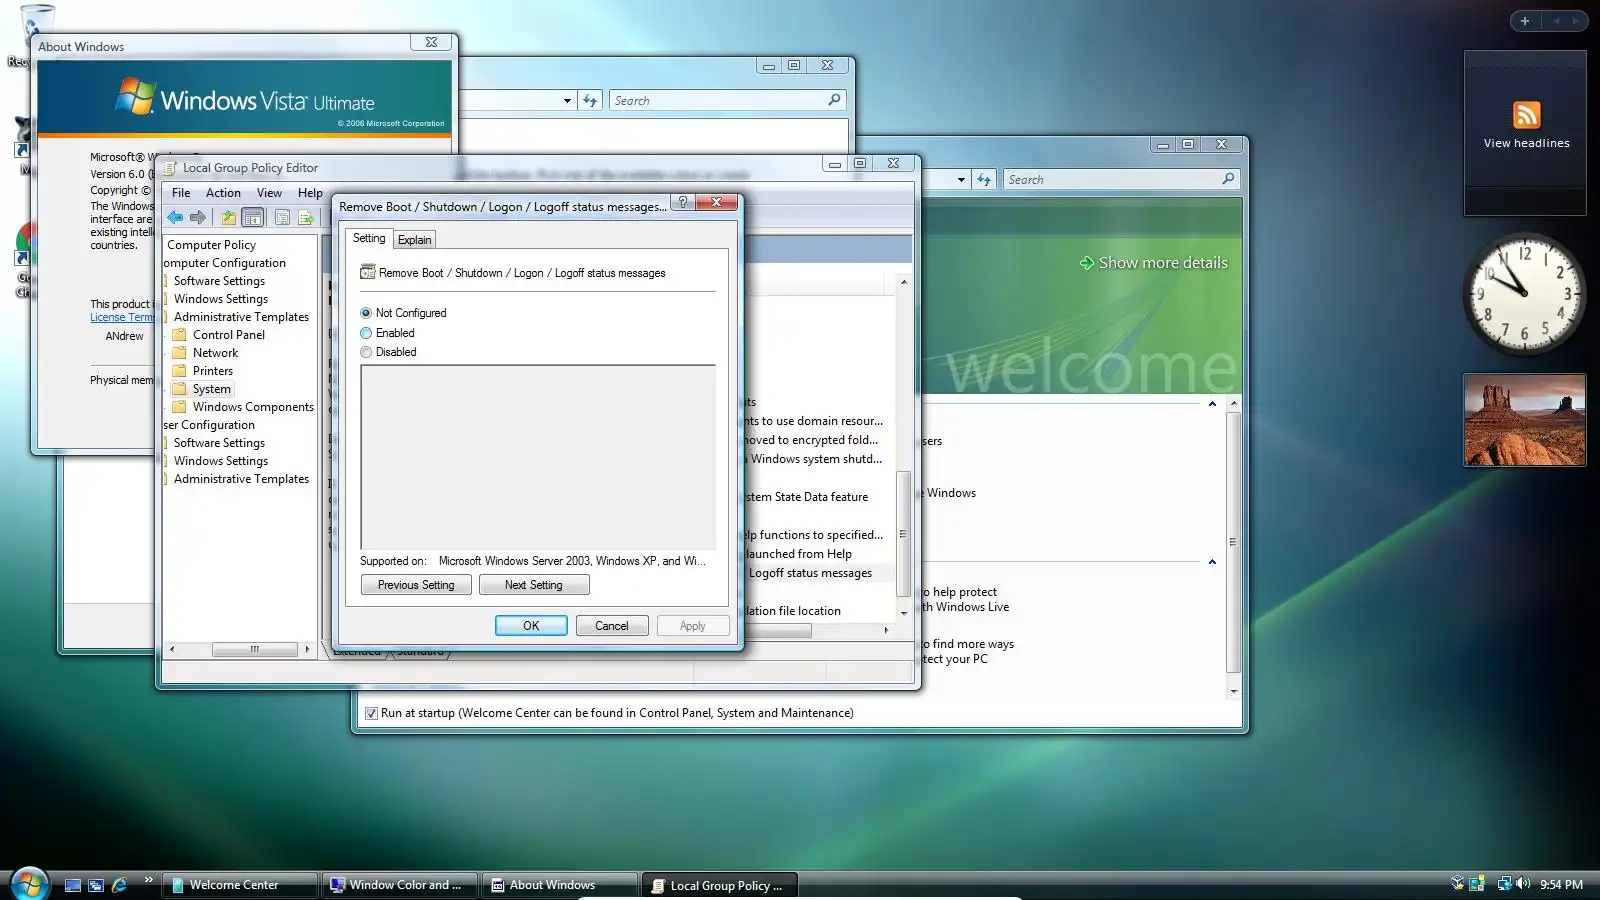Switch to About Windows taskbar button

click(560, 885)
